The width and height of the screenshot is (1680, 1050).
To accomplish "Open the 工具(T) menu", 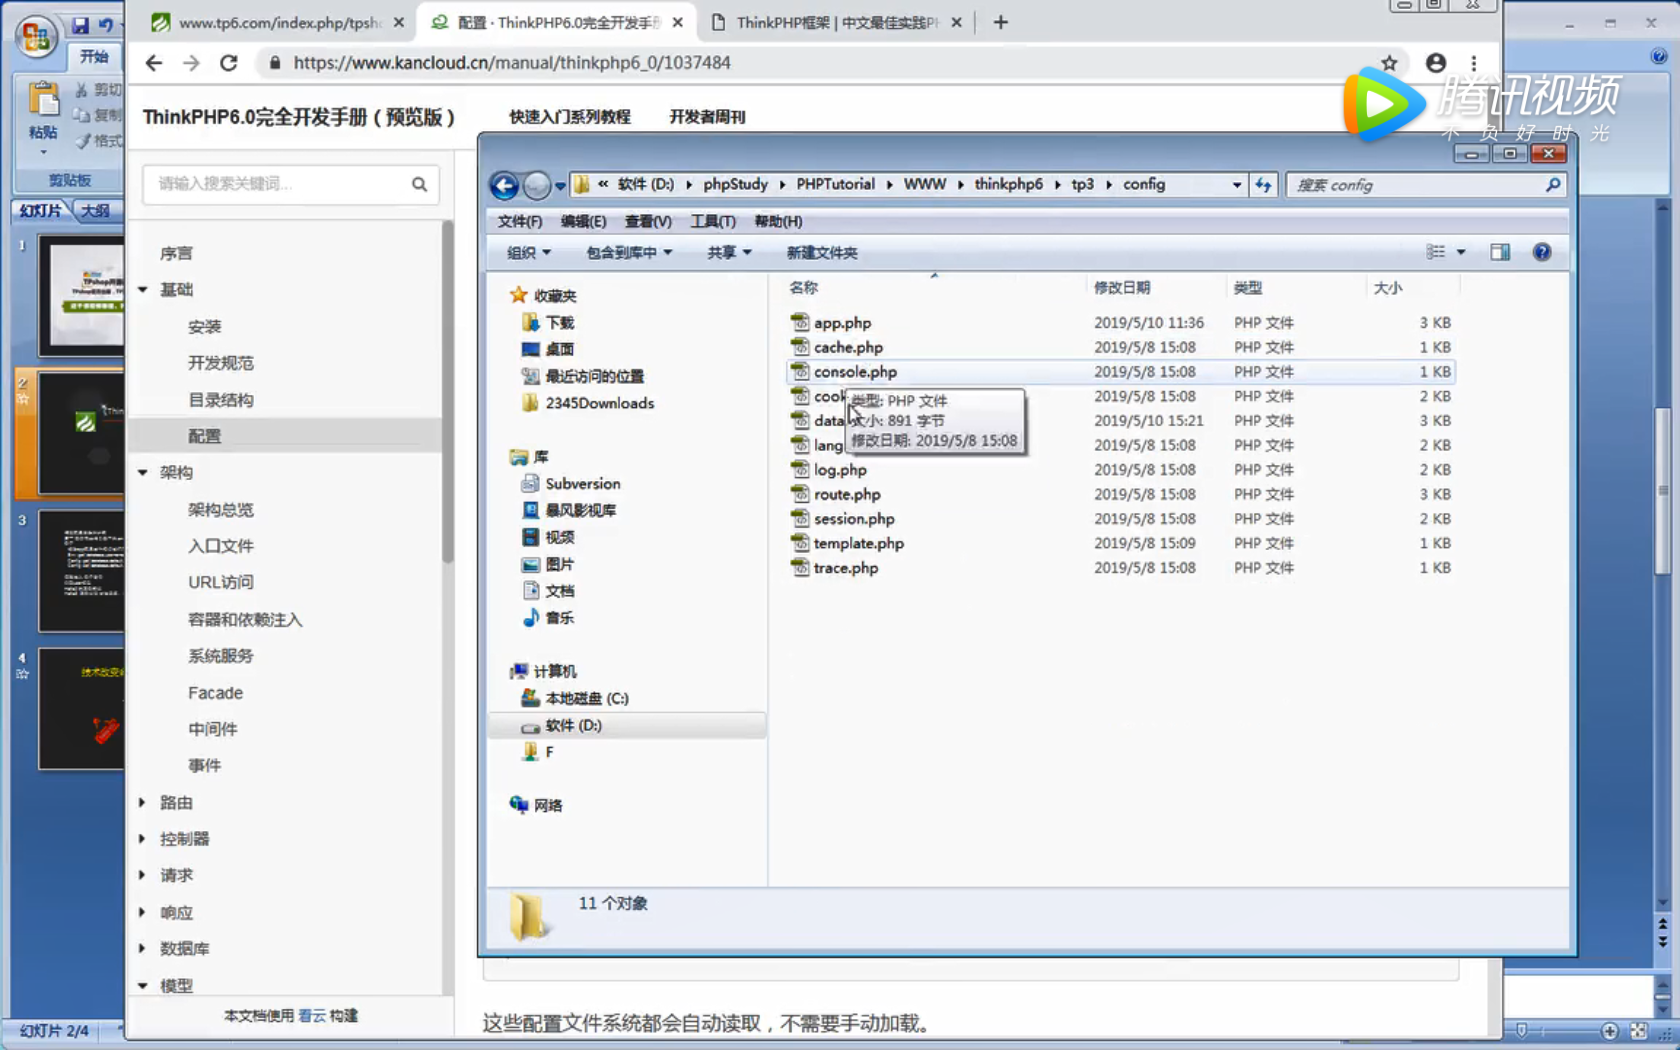I will click(x=713, y=221).
